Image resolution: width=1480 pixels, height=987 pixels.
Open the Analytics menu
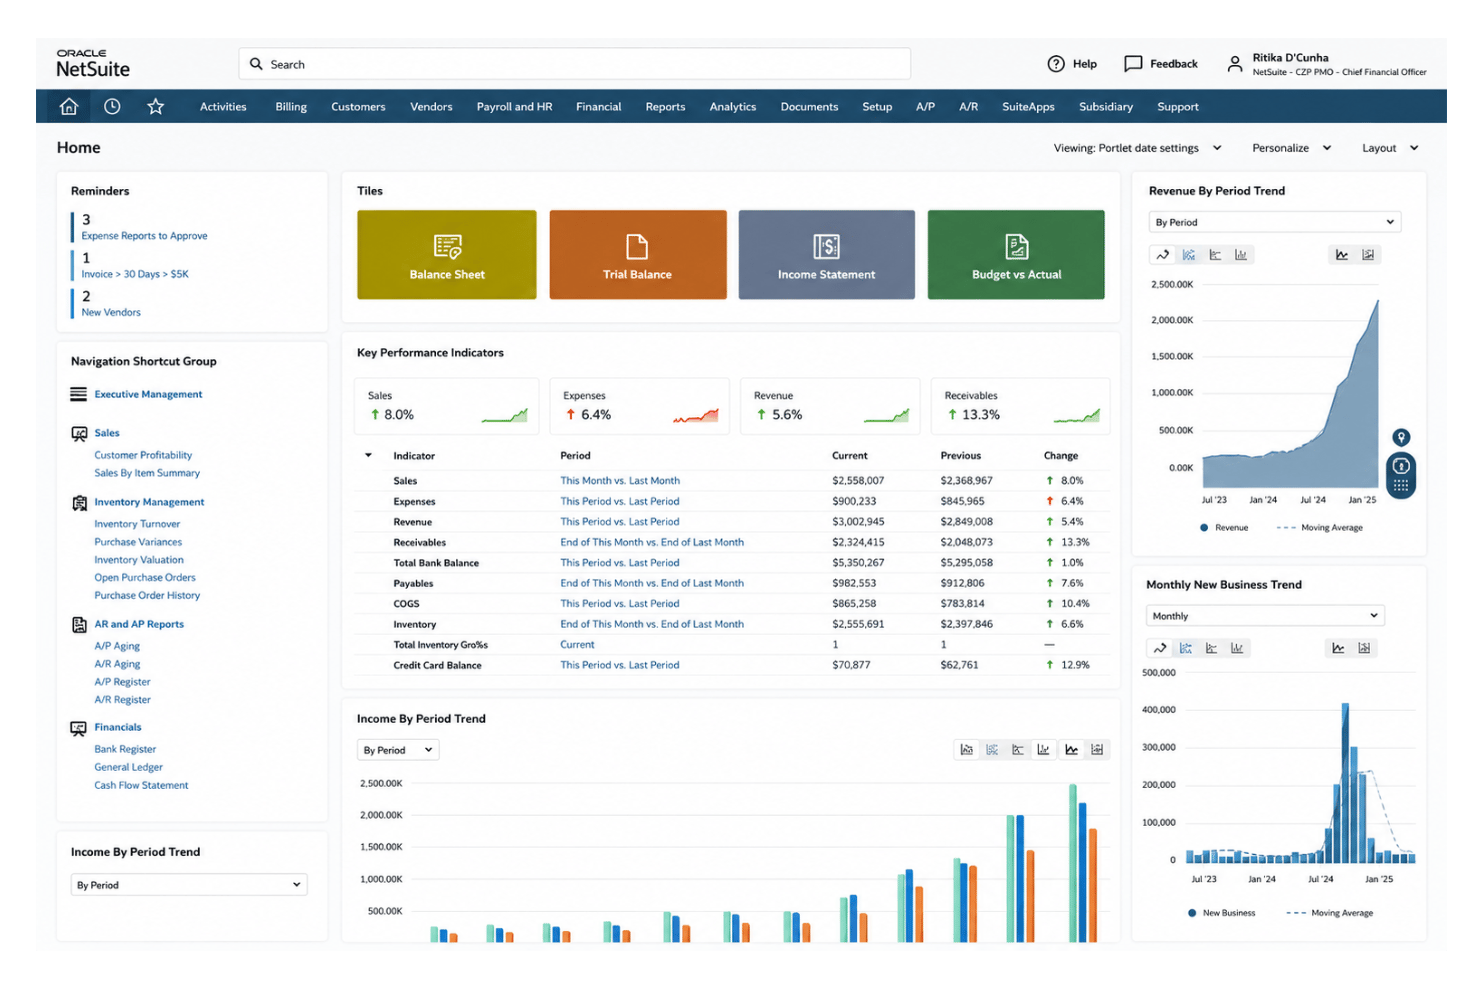tap(733, 107)
